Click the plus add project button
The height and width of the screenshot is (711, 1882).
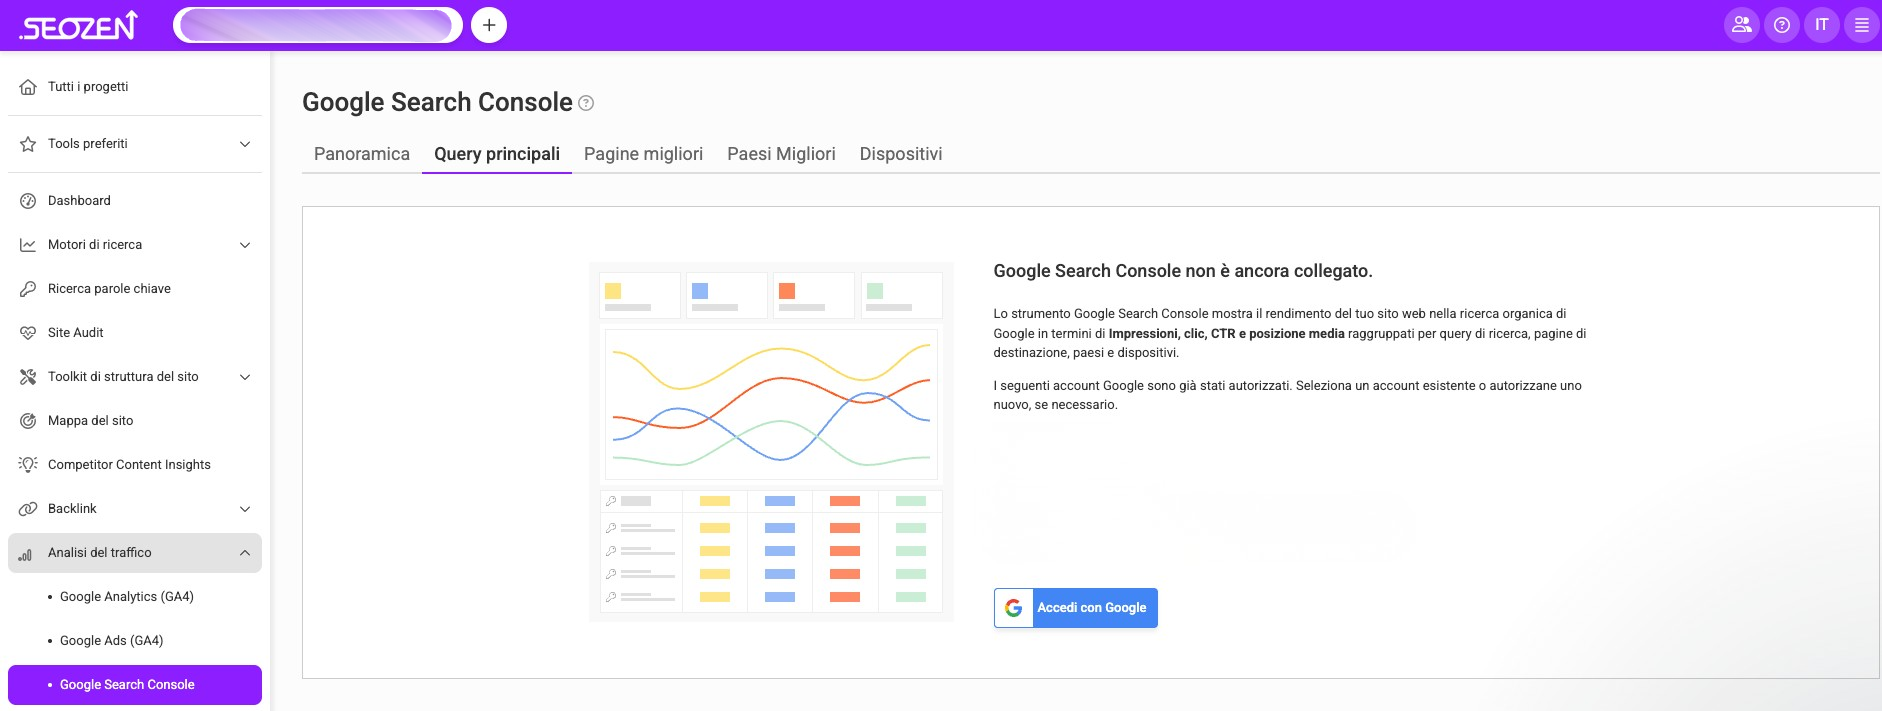[x=489, y=25]
